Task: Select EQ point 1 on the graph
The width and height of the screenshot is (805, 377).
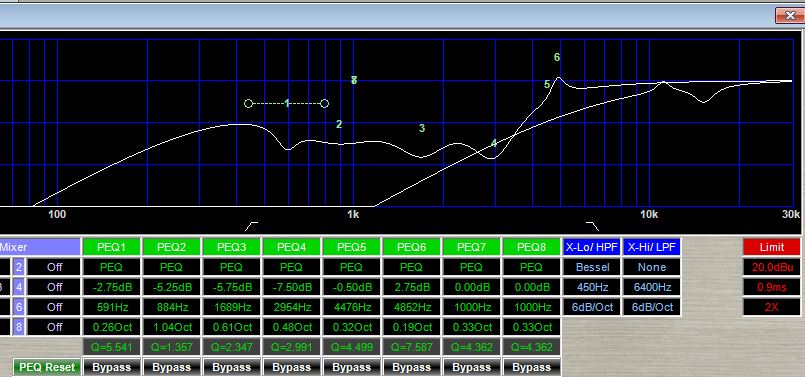Action: point(286,104)
